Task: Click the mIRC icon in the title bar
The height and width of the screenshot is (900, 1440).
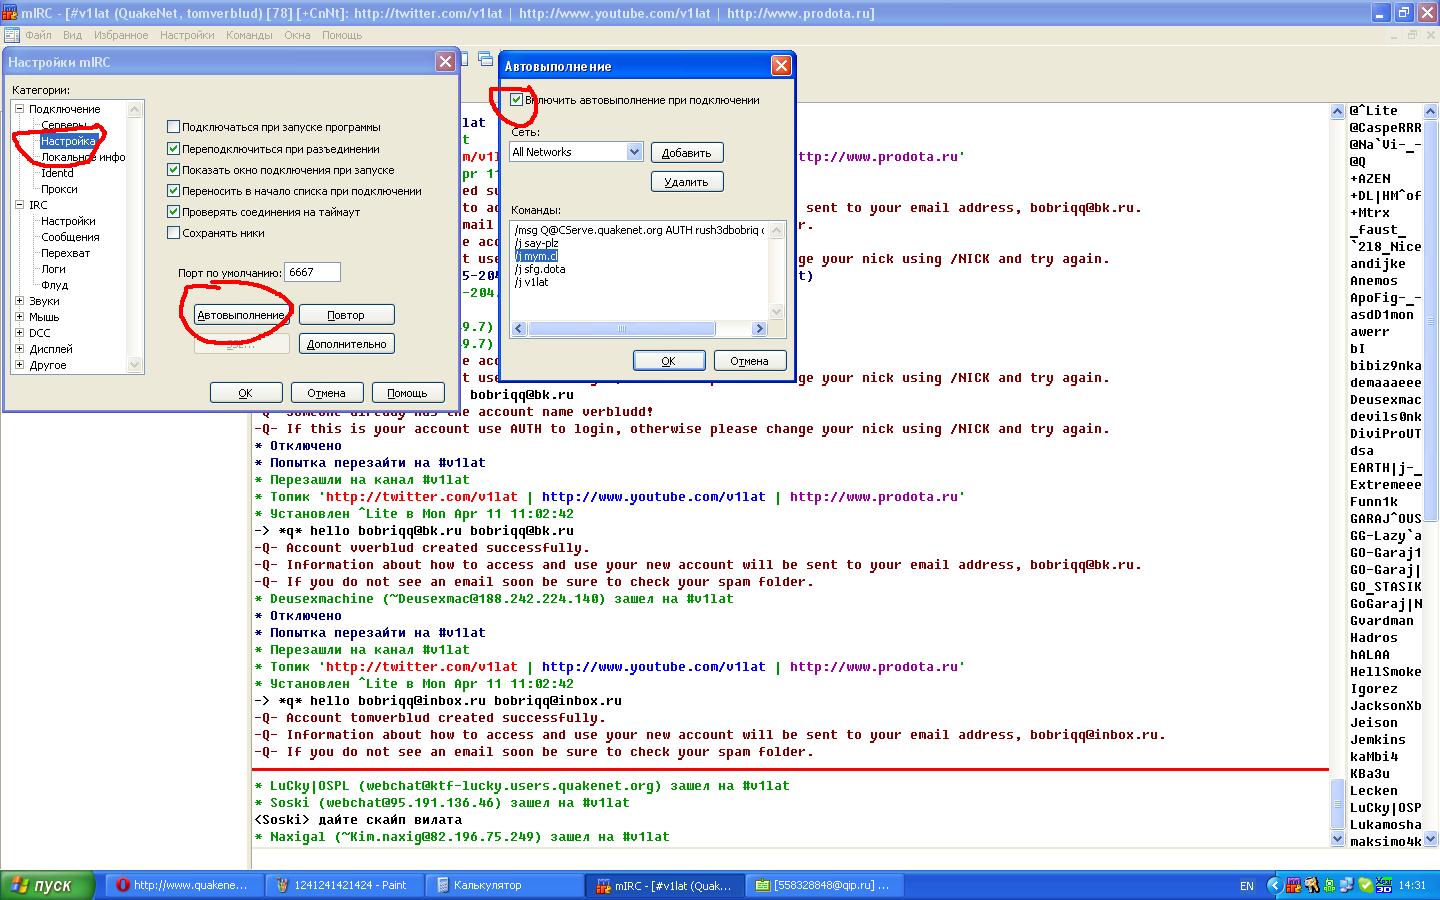Action: [x=10, y=13]
